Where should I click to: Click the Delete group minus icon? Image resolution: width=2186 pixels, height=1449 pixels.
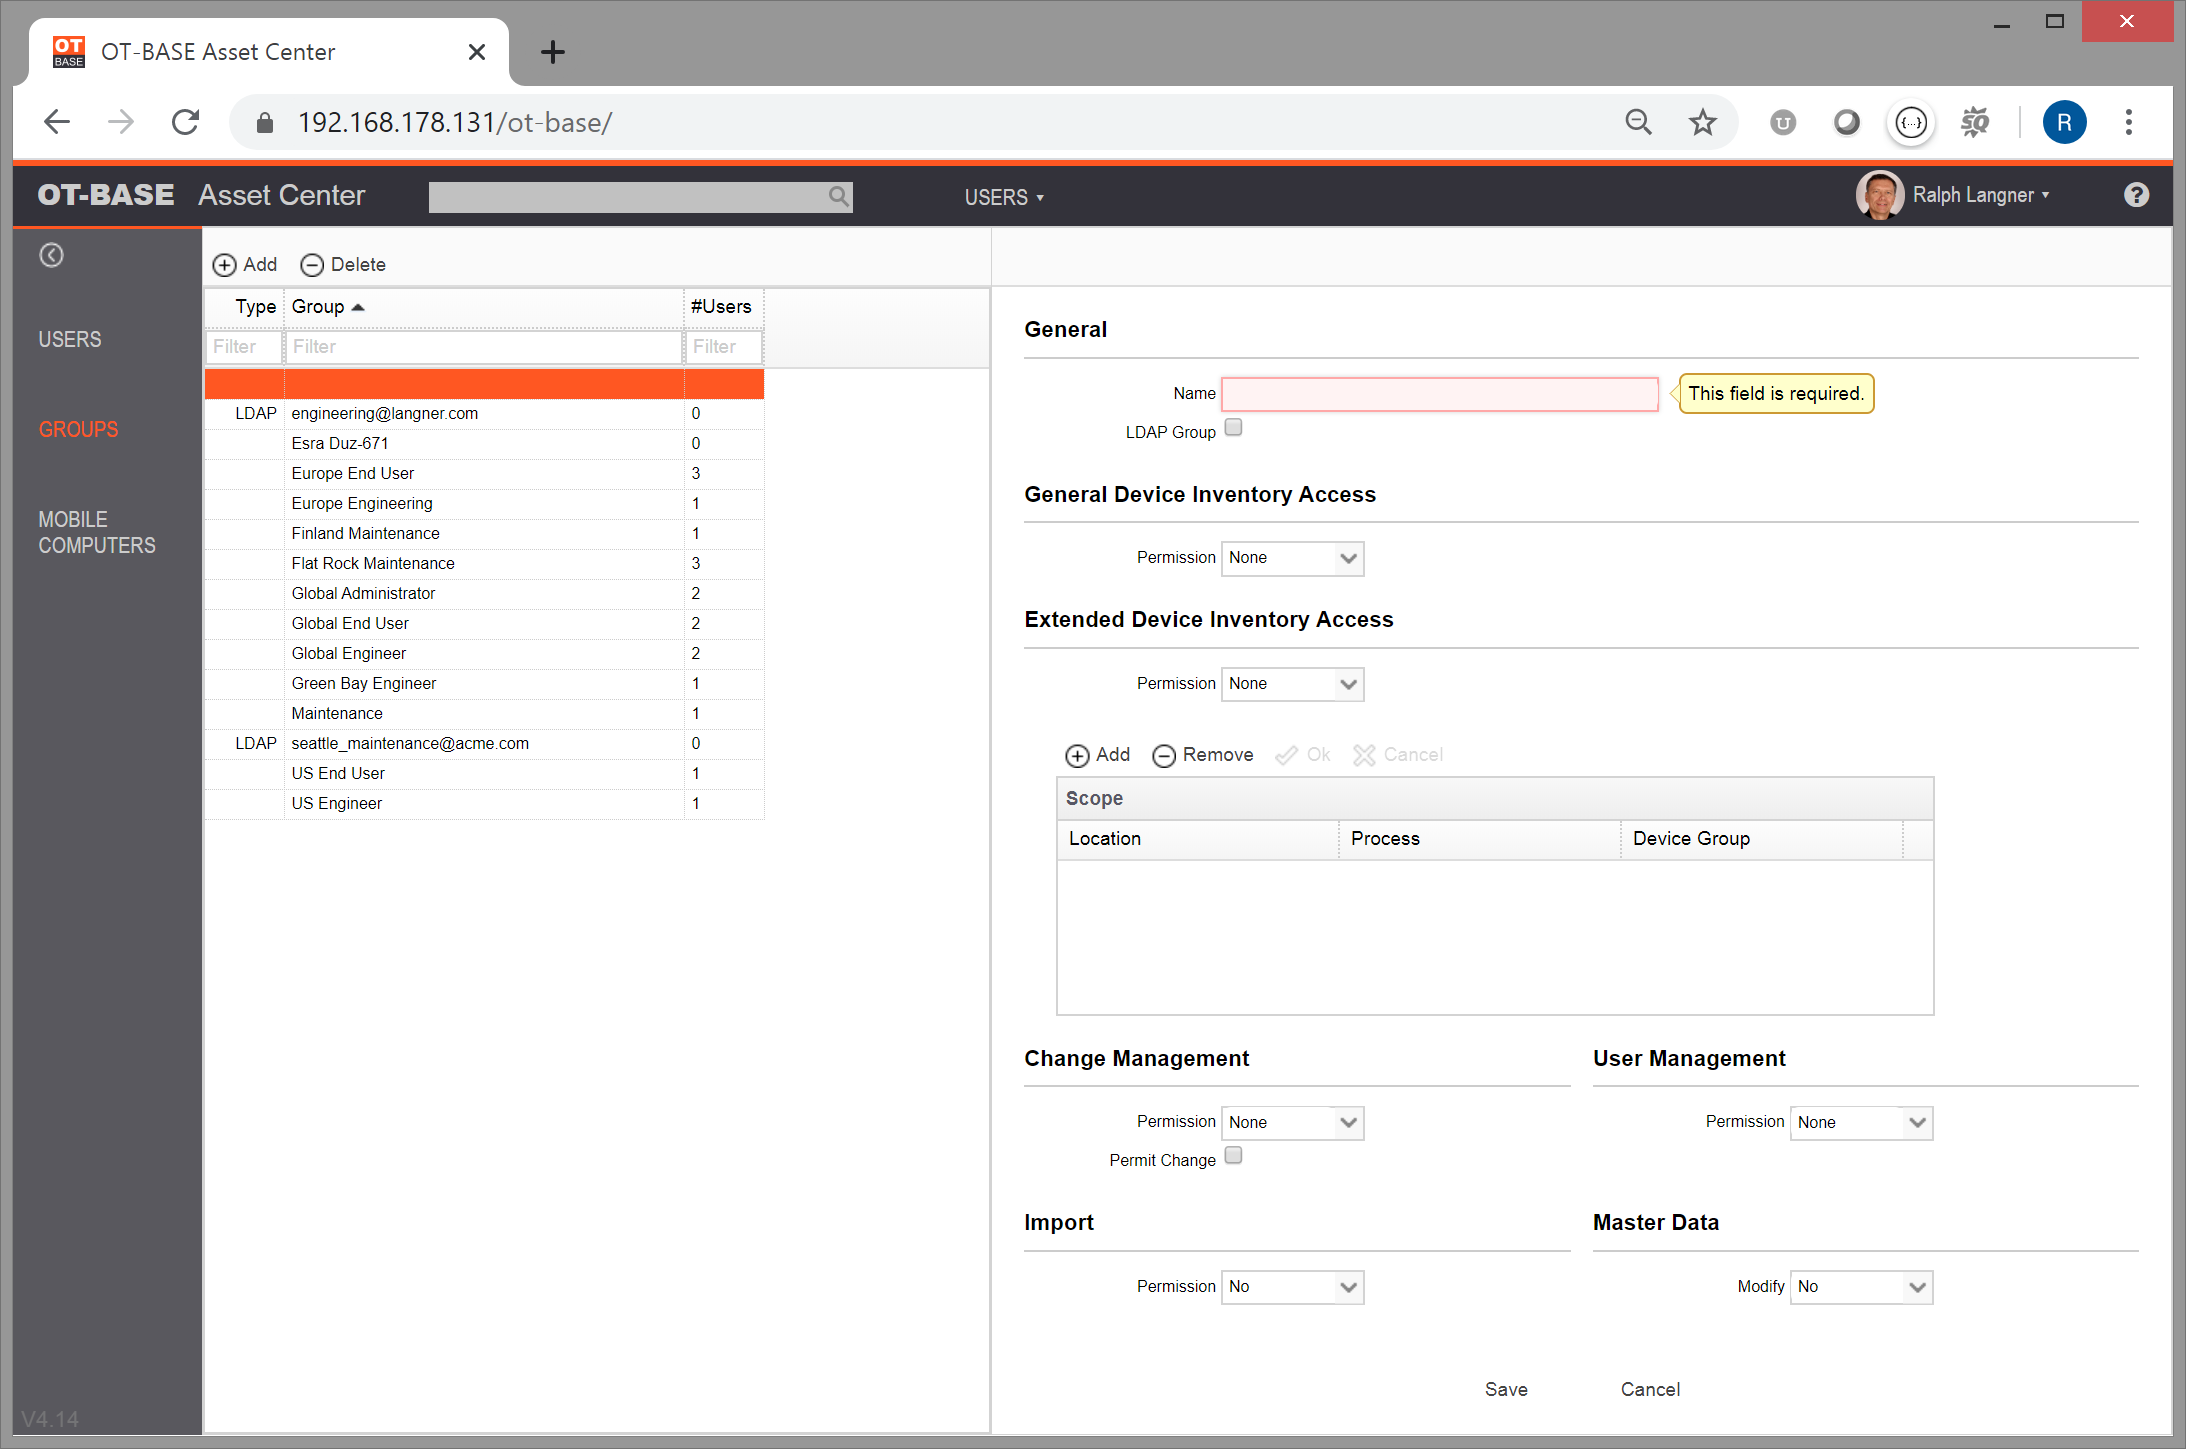[x=312, y=265]
